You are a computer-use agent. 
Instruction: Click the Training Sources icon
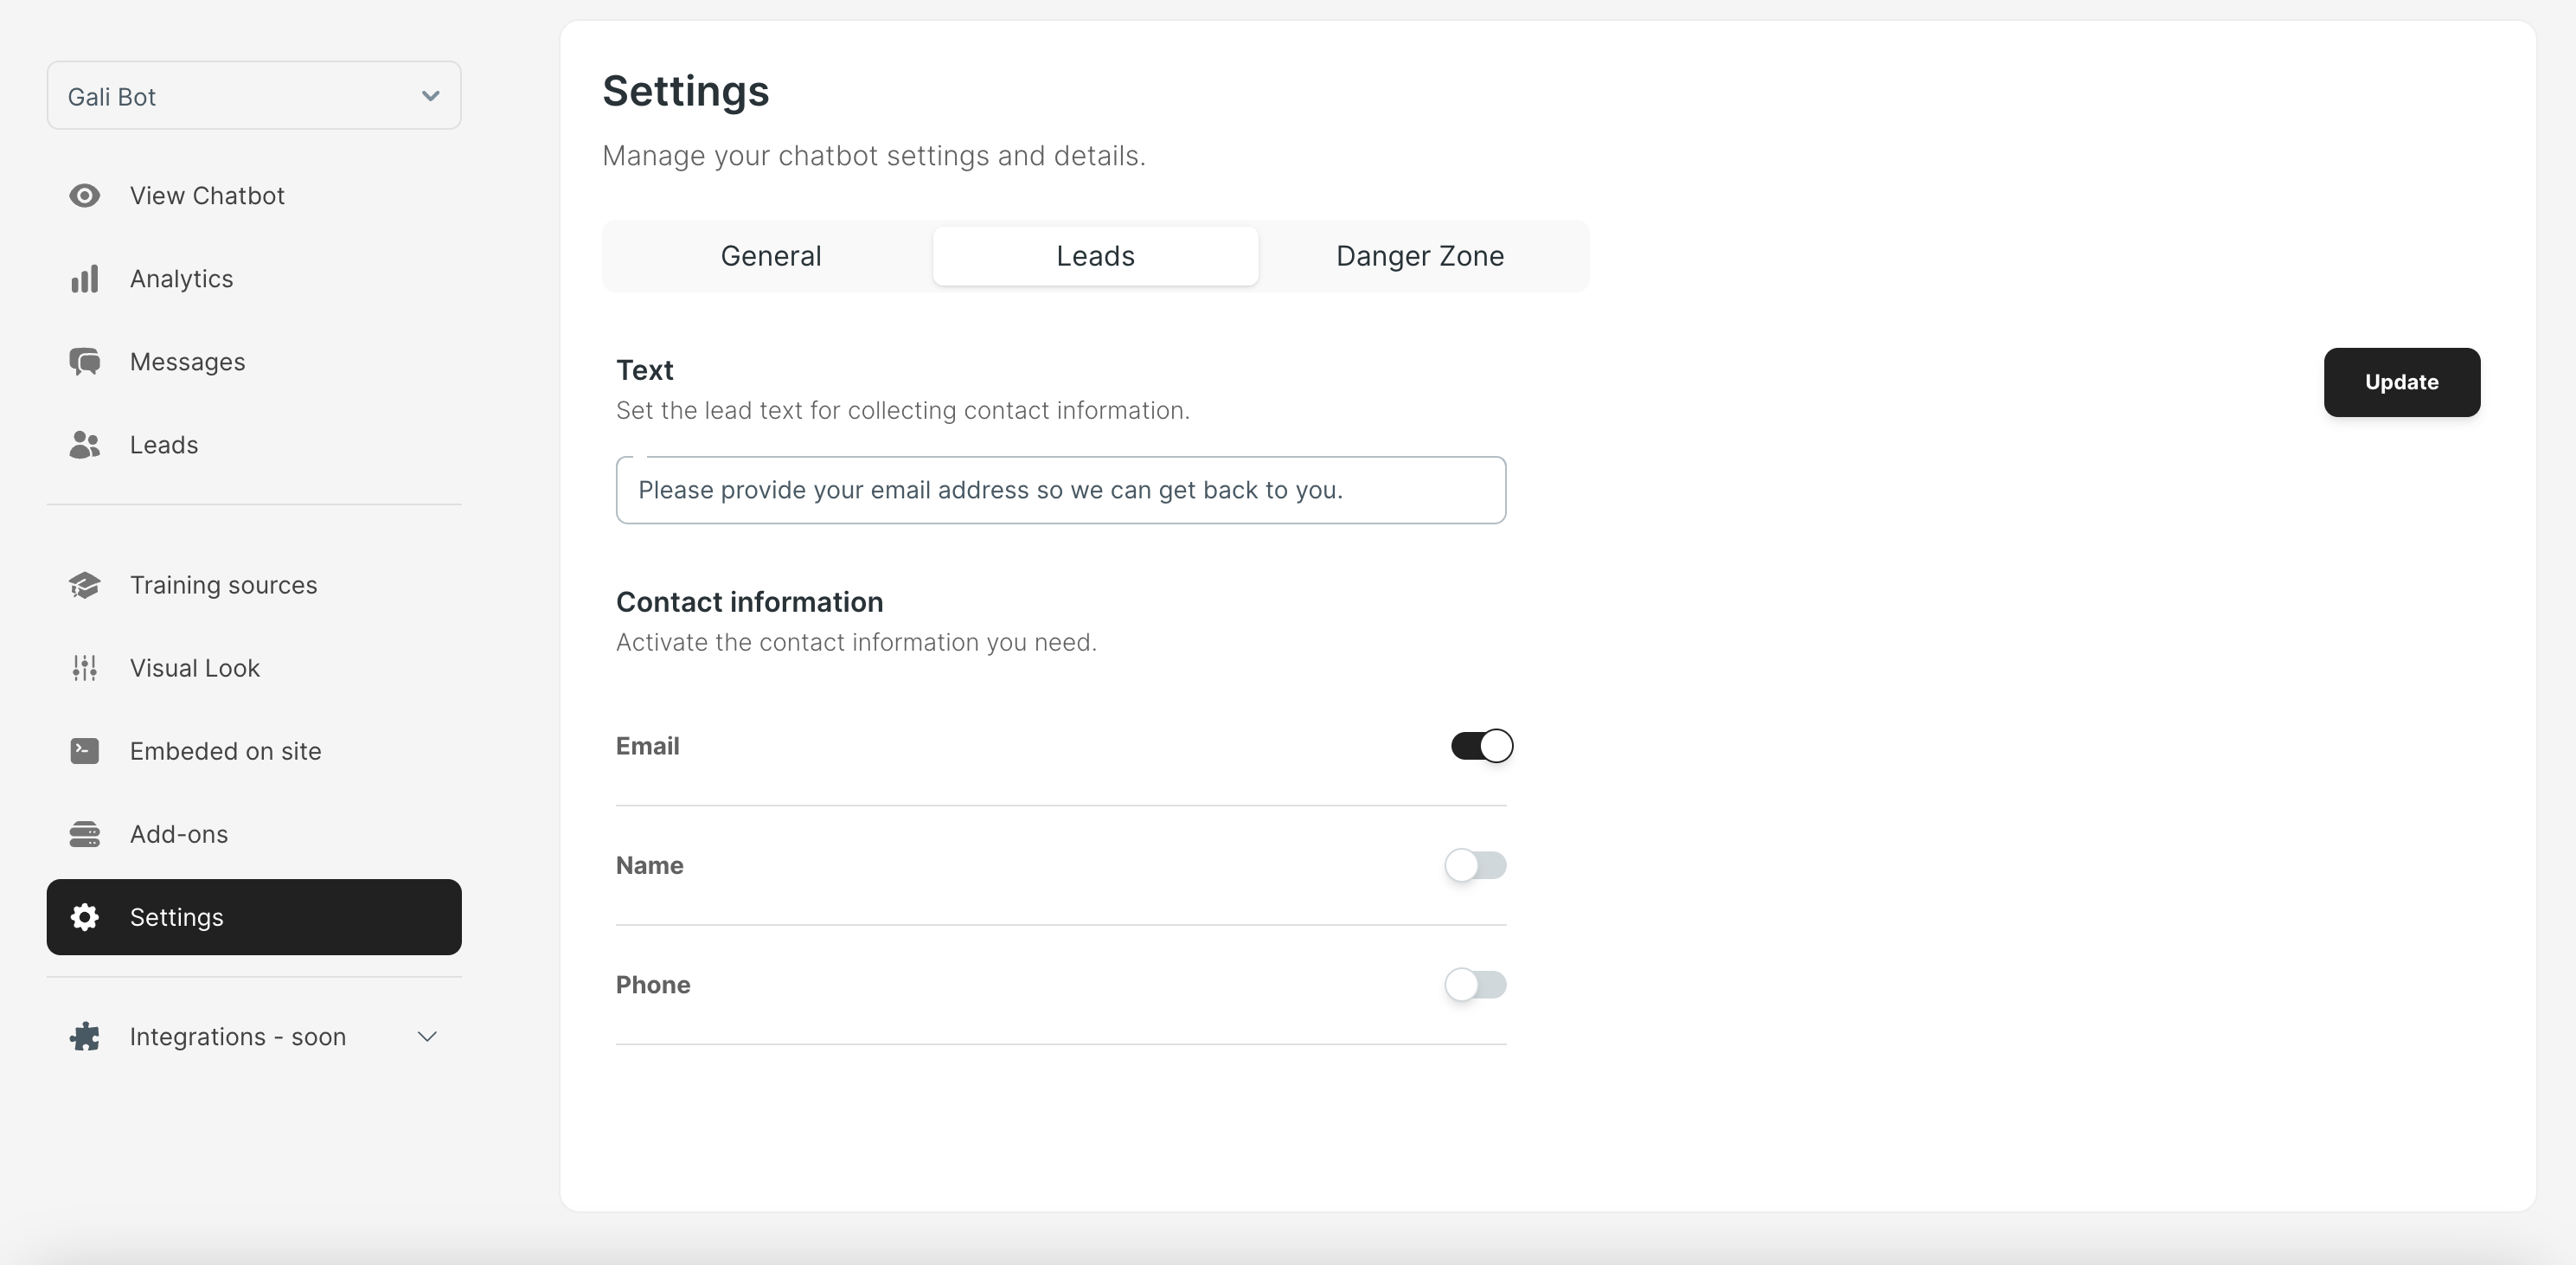(x=84, y=583)
